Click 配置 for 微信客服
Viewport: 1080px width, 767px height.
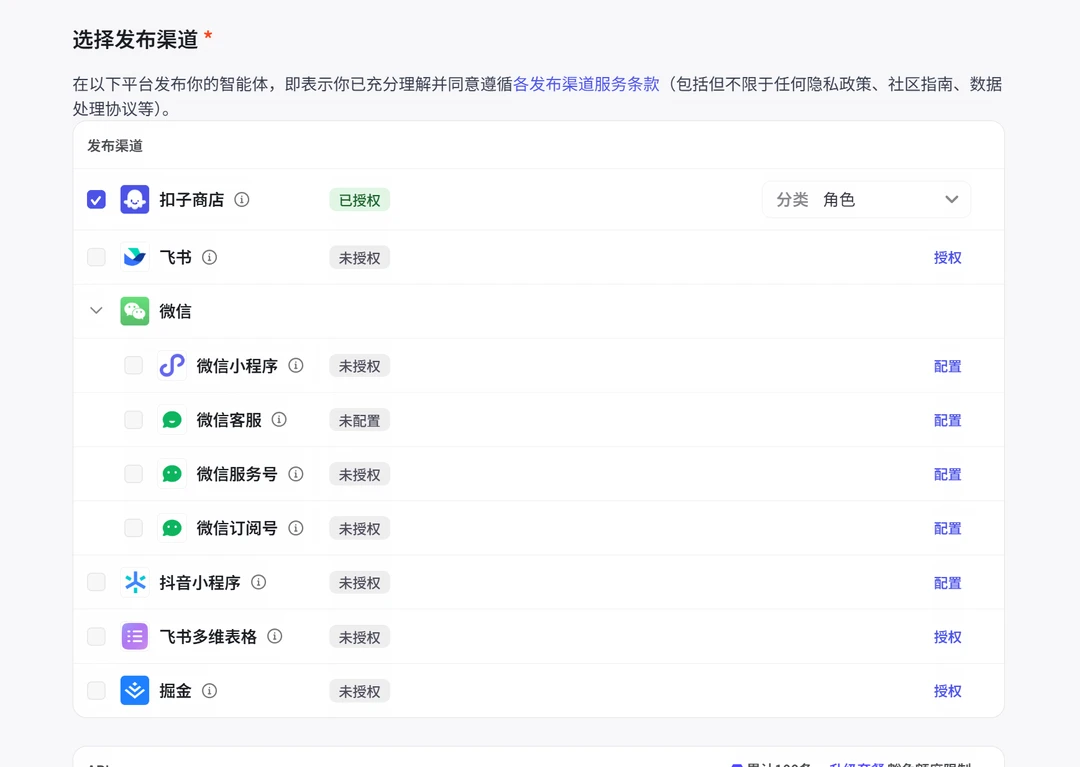(x=948, y=420)
